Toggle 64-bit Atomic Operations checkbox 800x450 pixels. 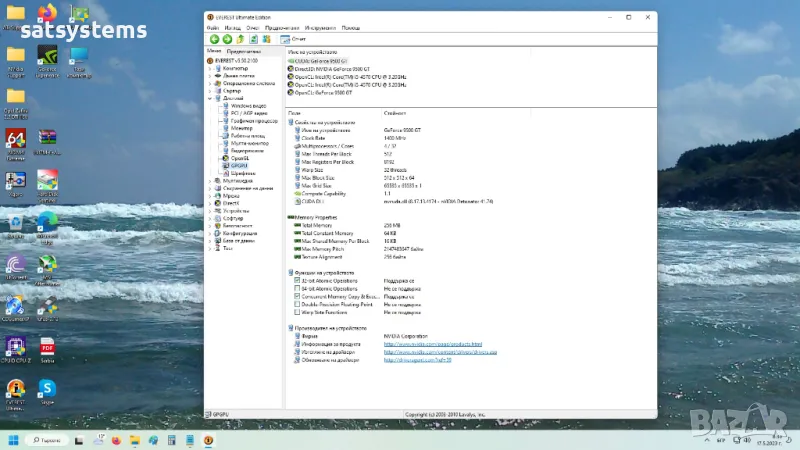[x=297, y=289]
